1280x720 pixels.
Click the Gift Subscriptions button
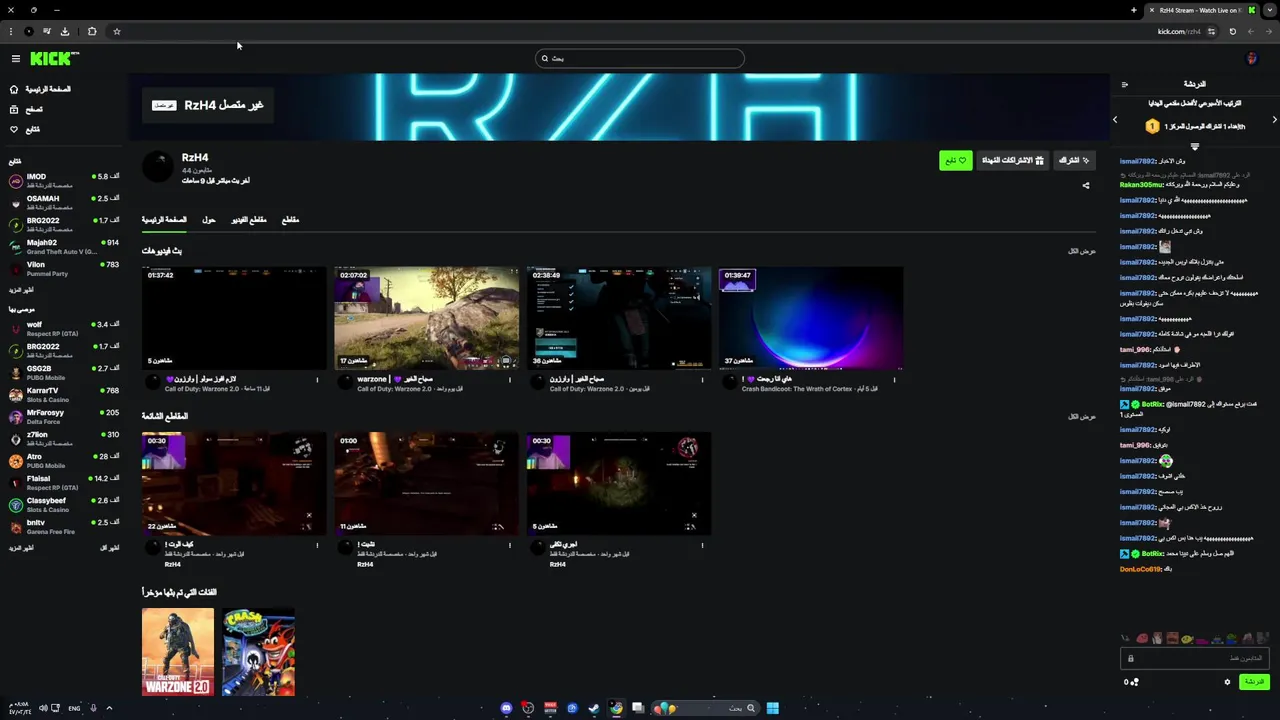pos(1012,160)
